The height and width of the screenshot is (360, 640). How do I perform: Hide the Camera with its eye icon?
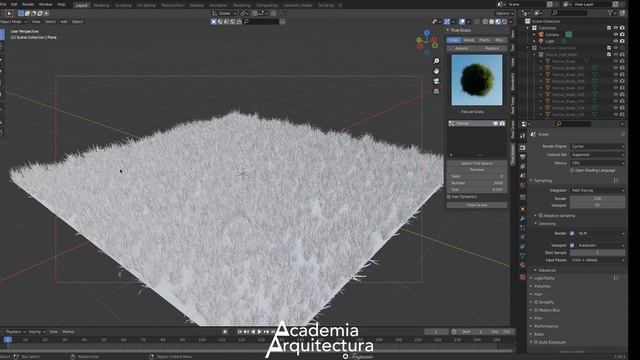point(616,35)
